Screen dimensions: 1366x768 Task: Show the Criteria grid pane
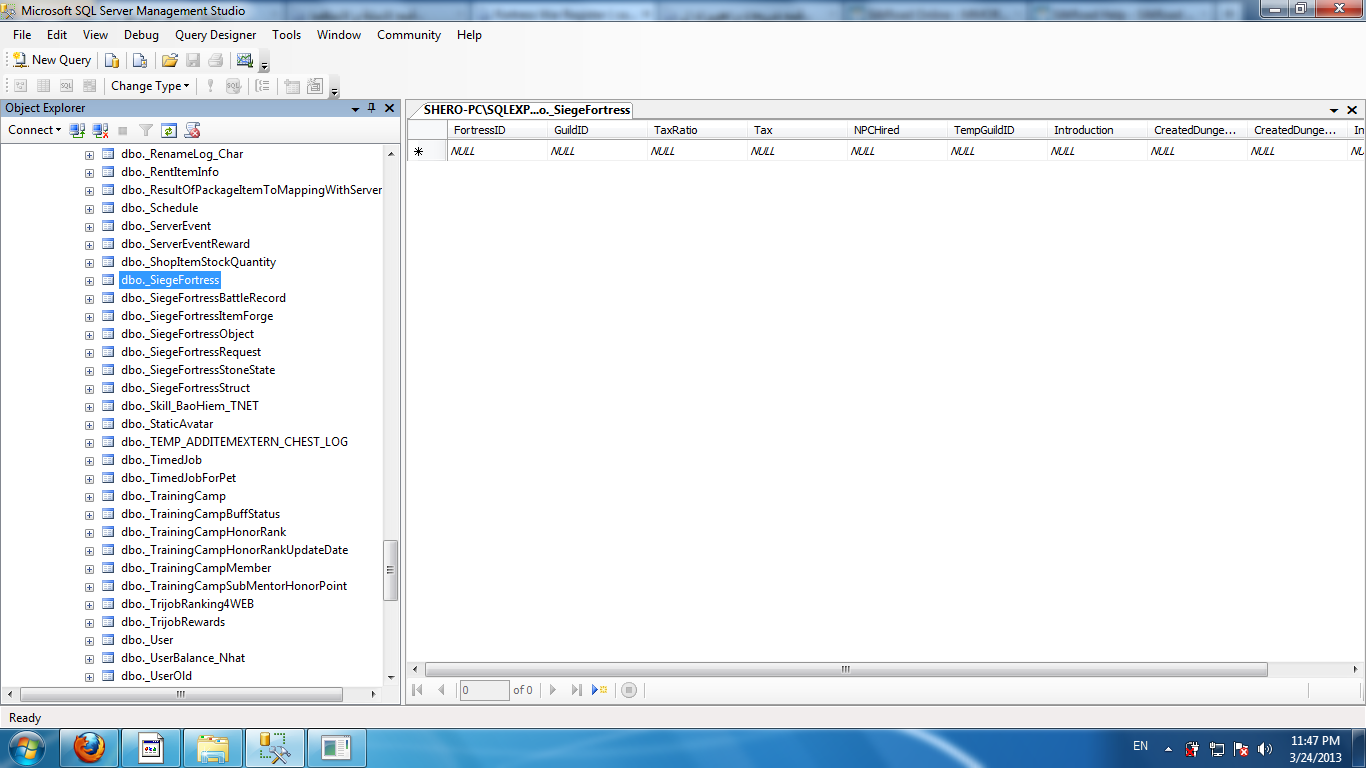[43, 86]
